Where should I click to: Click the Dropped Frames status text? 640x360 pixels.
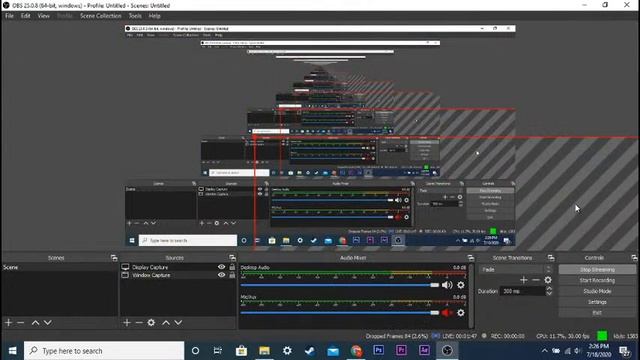coord(396,336)
